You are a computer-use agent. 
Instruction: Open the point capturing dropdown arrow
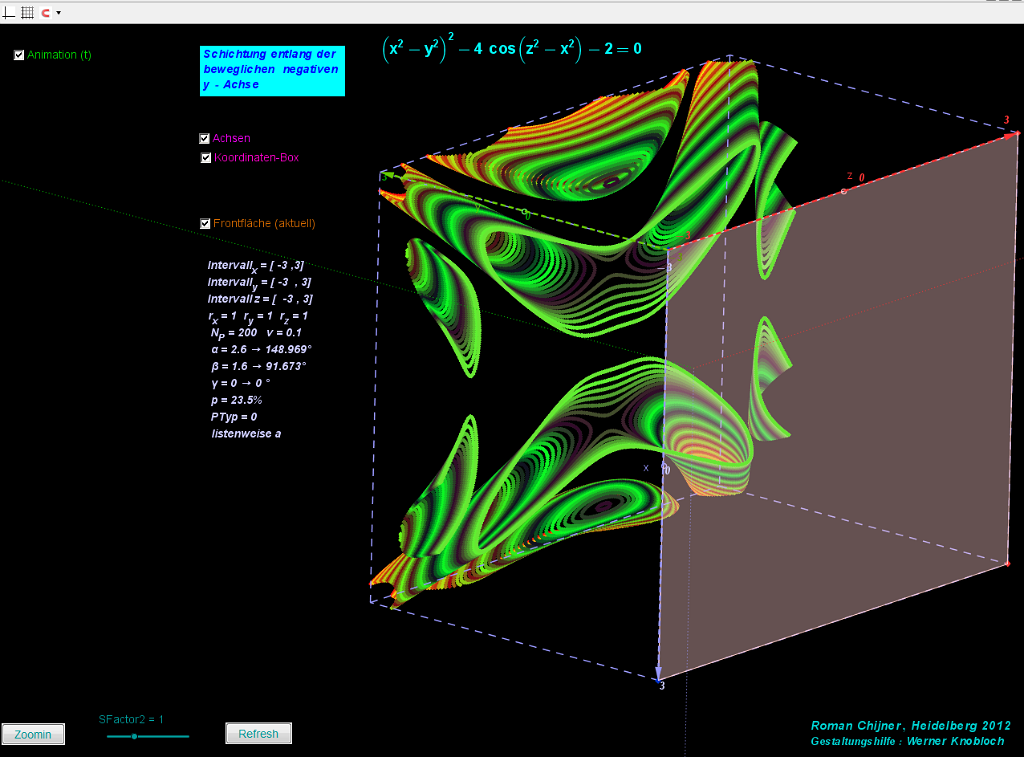click(x=59, y=13)
